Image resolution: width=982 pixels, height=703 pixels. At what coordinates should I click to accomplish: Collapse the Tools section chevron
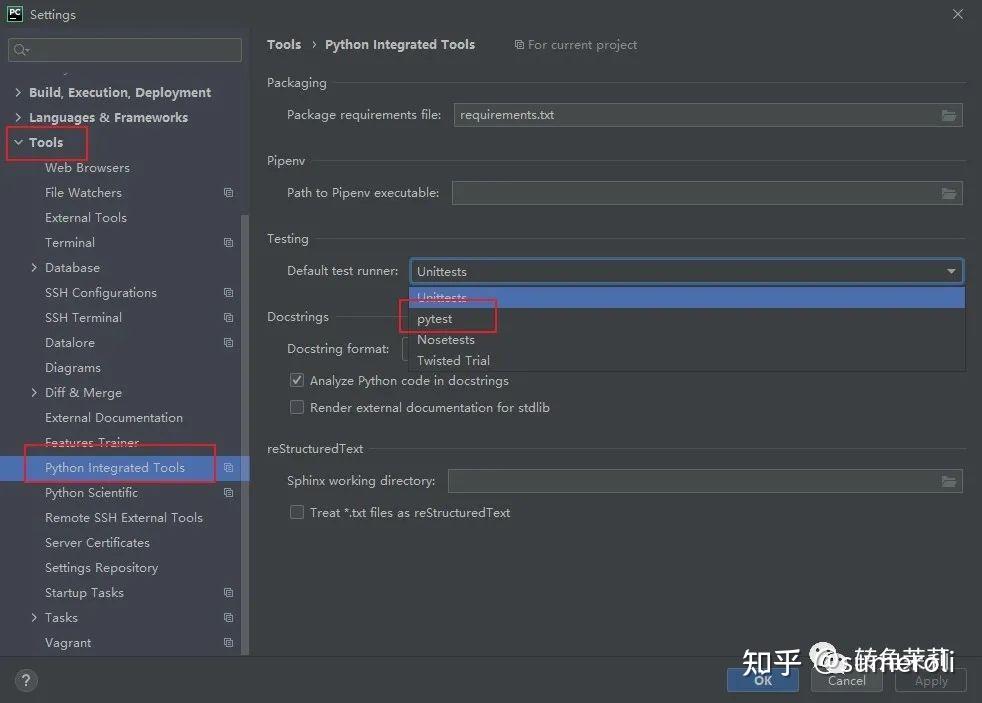[x=18, y=143]
